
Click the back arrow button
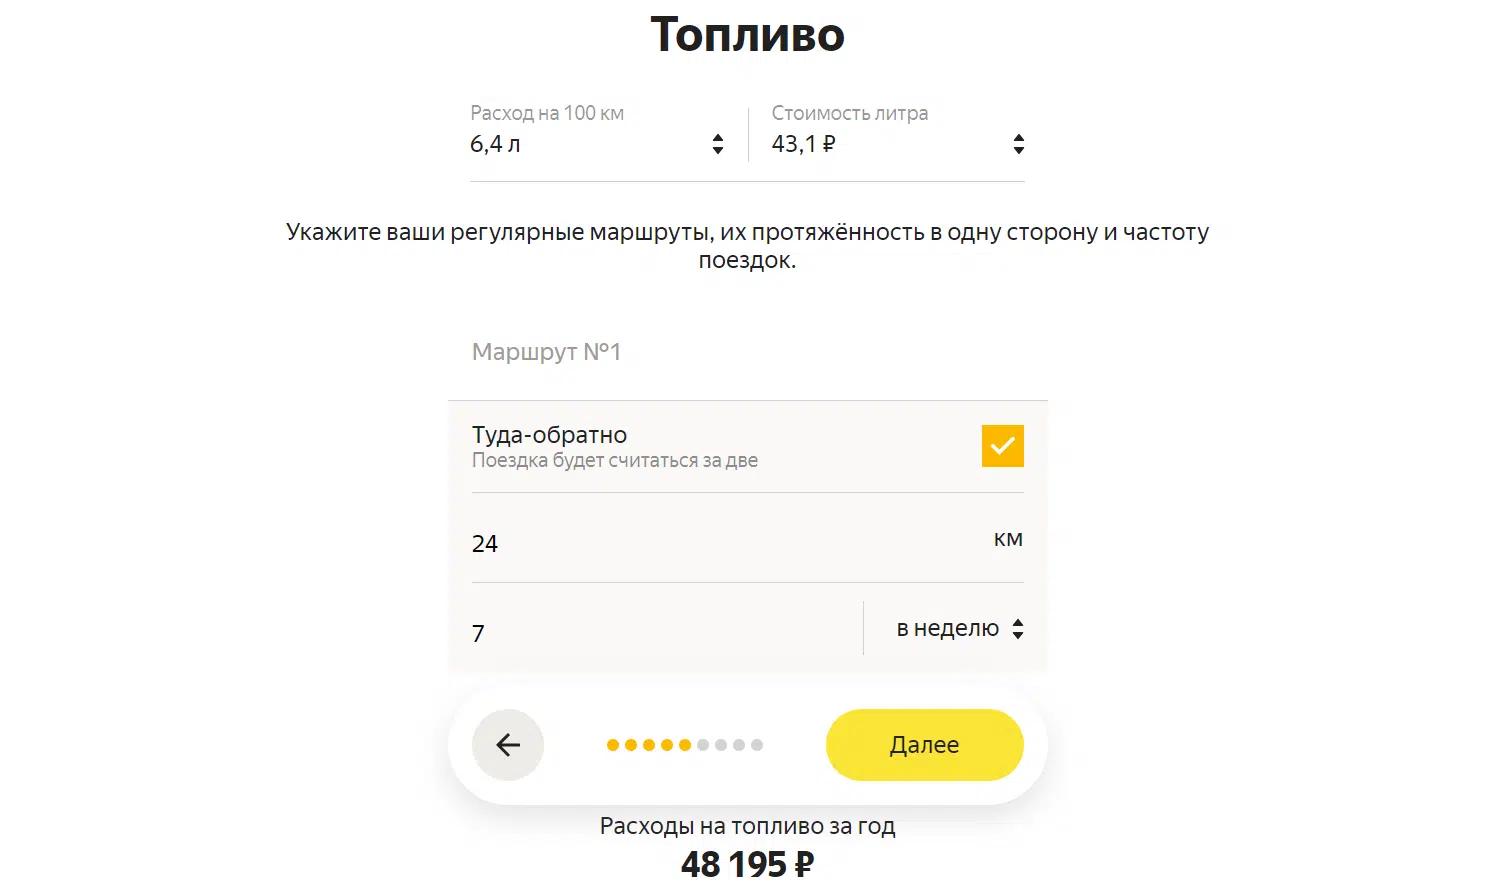[508, 745]
